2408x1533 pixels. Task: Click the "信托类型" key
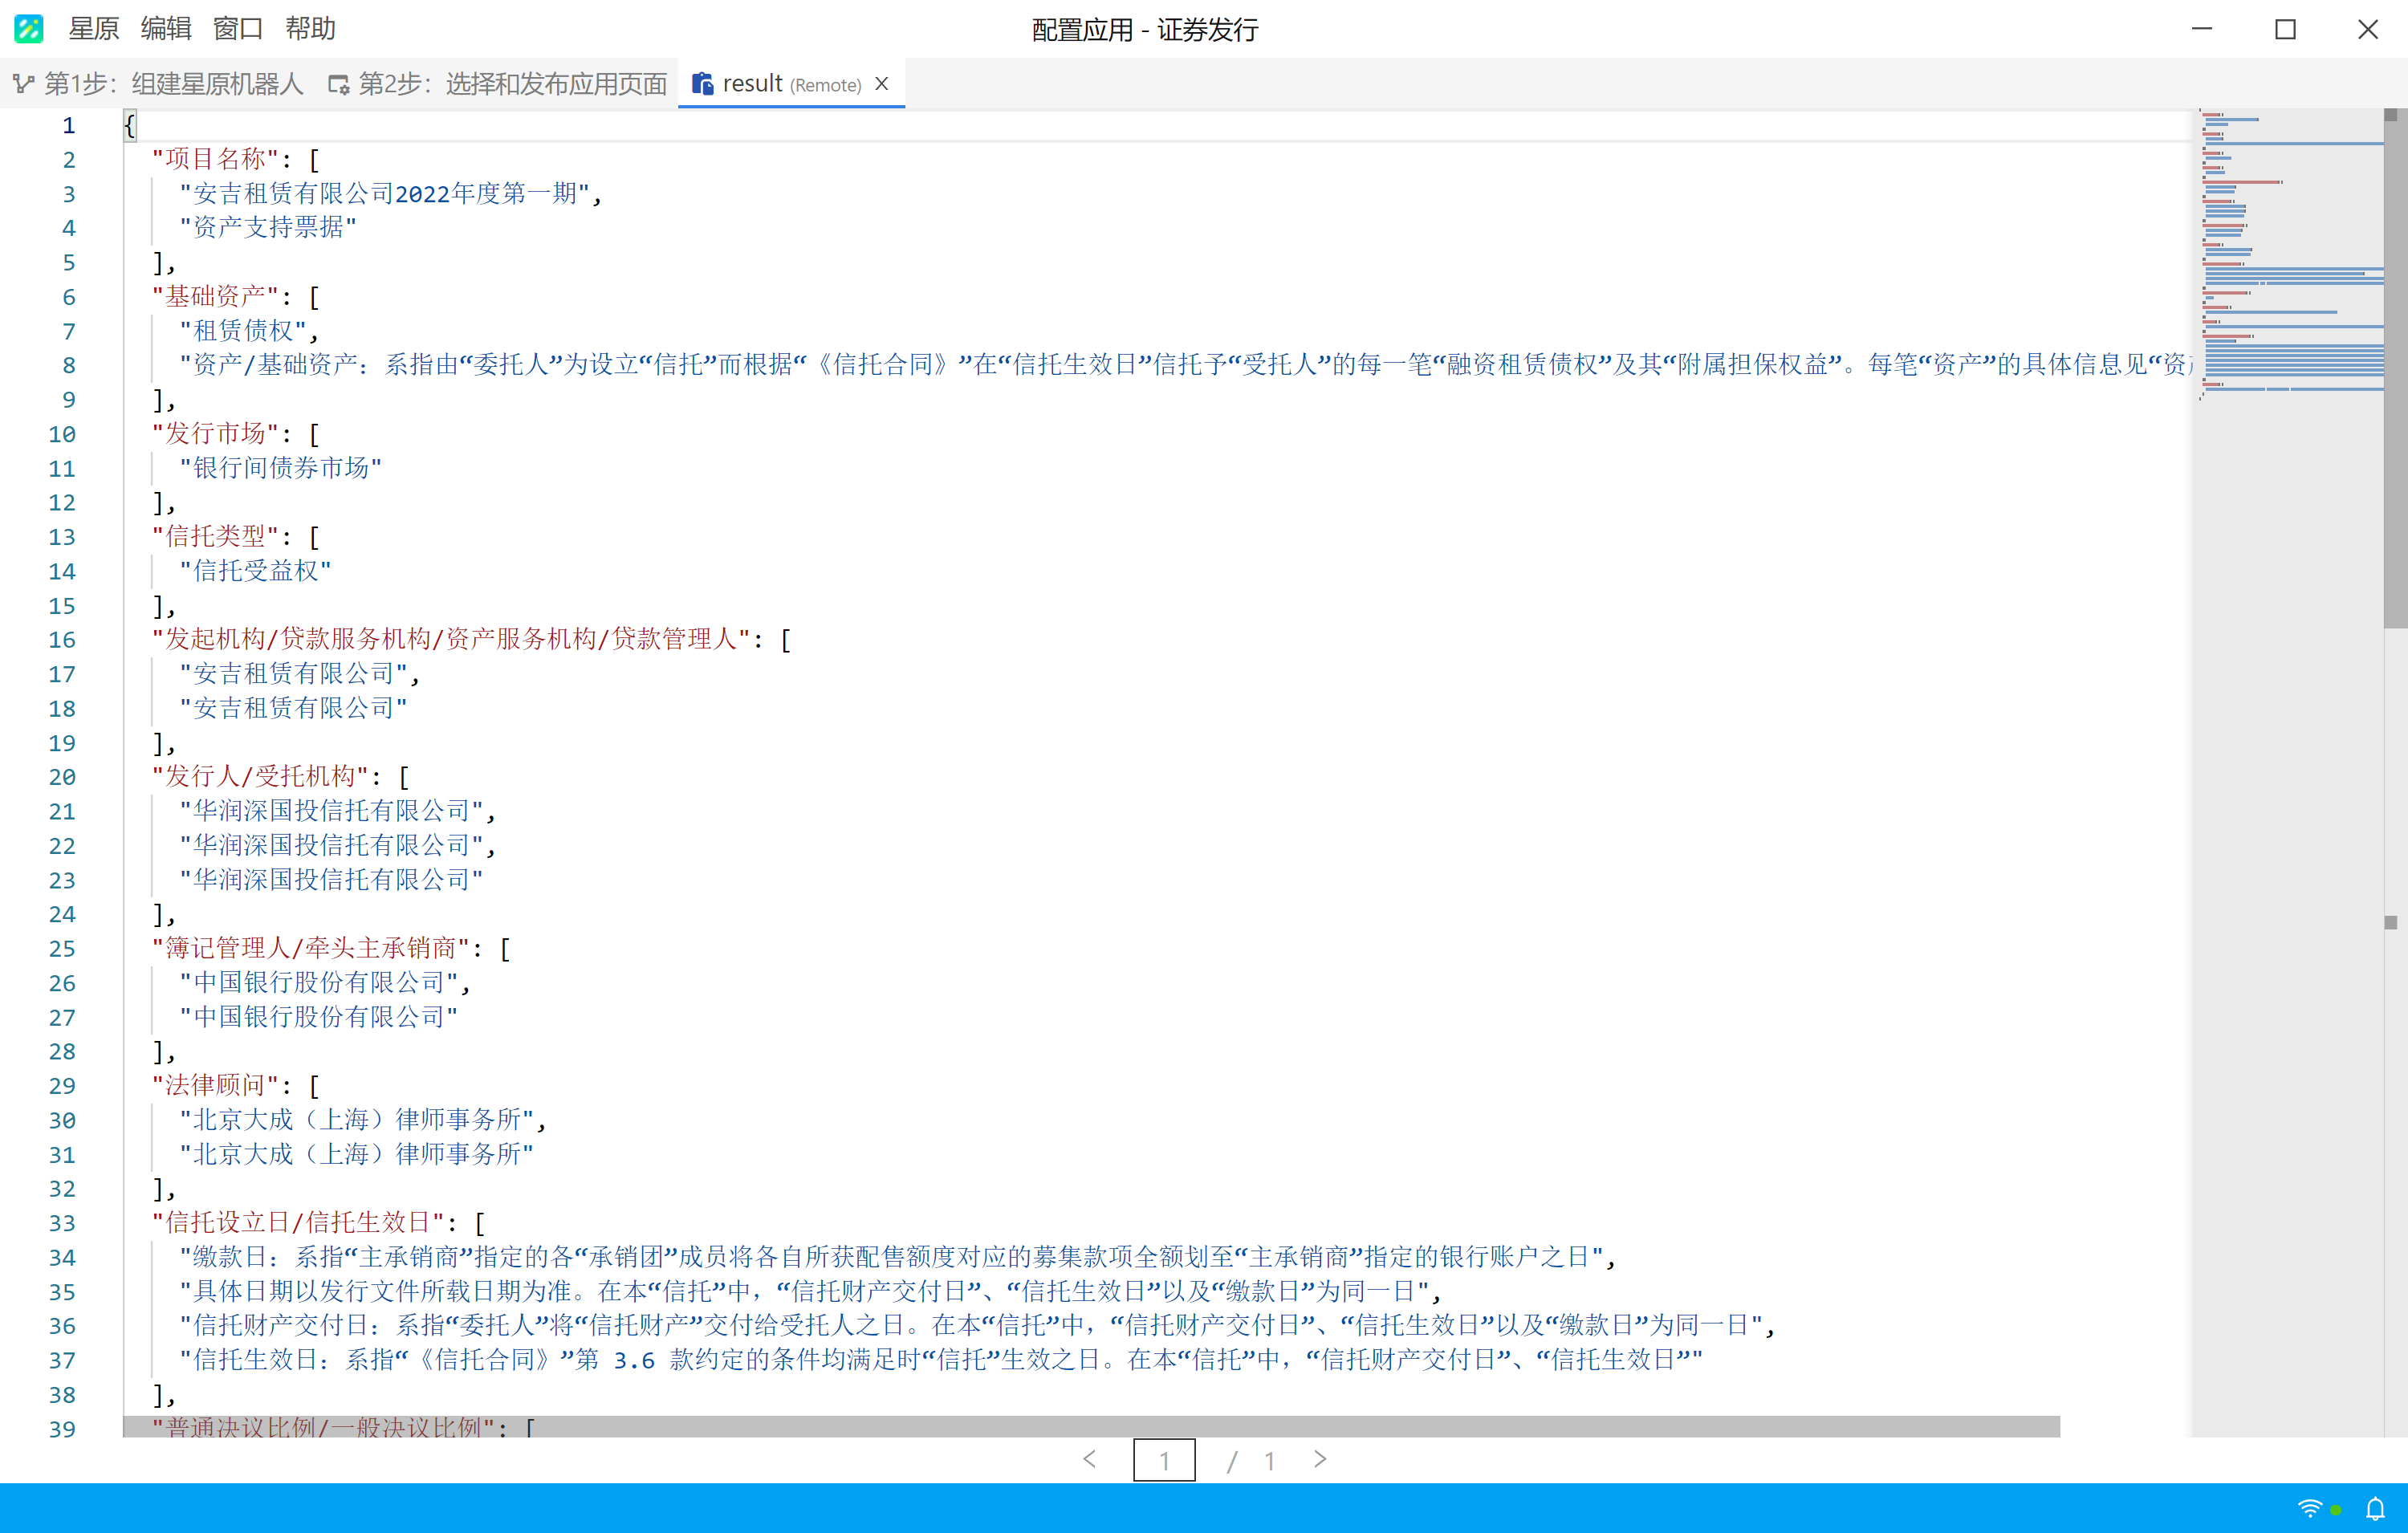pyautogui.click(x=214, y=536)
